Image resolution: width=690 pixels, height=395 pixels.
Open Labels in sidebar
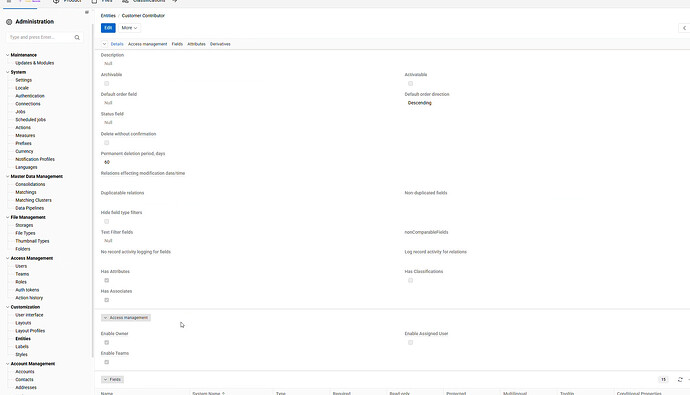[22, 347]
